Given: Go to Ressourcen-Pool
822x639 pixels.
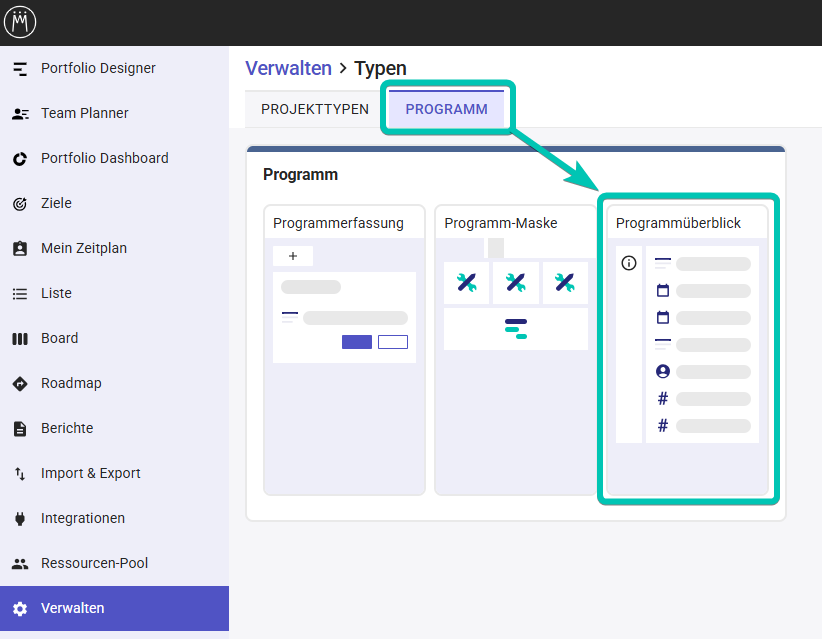Looking at the screenshot, I should click(94, 563).
